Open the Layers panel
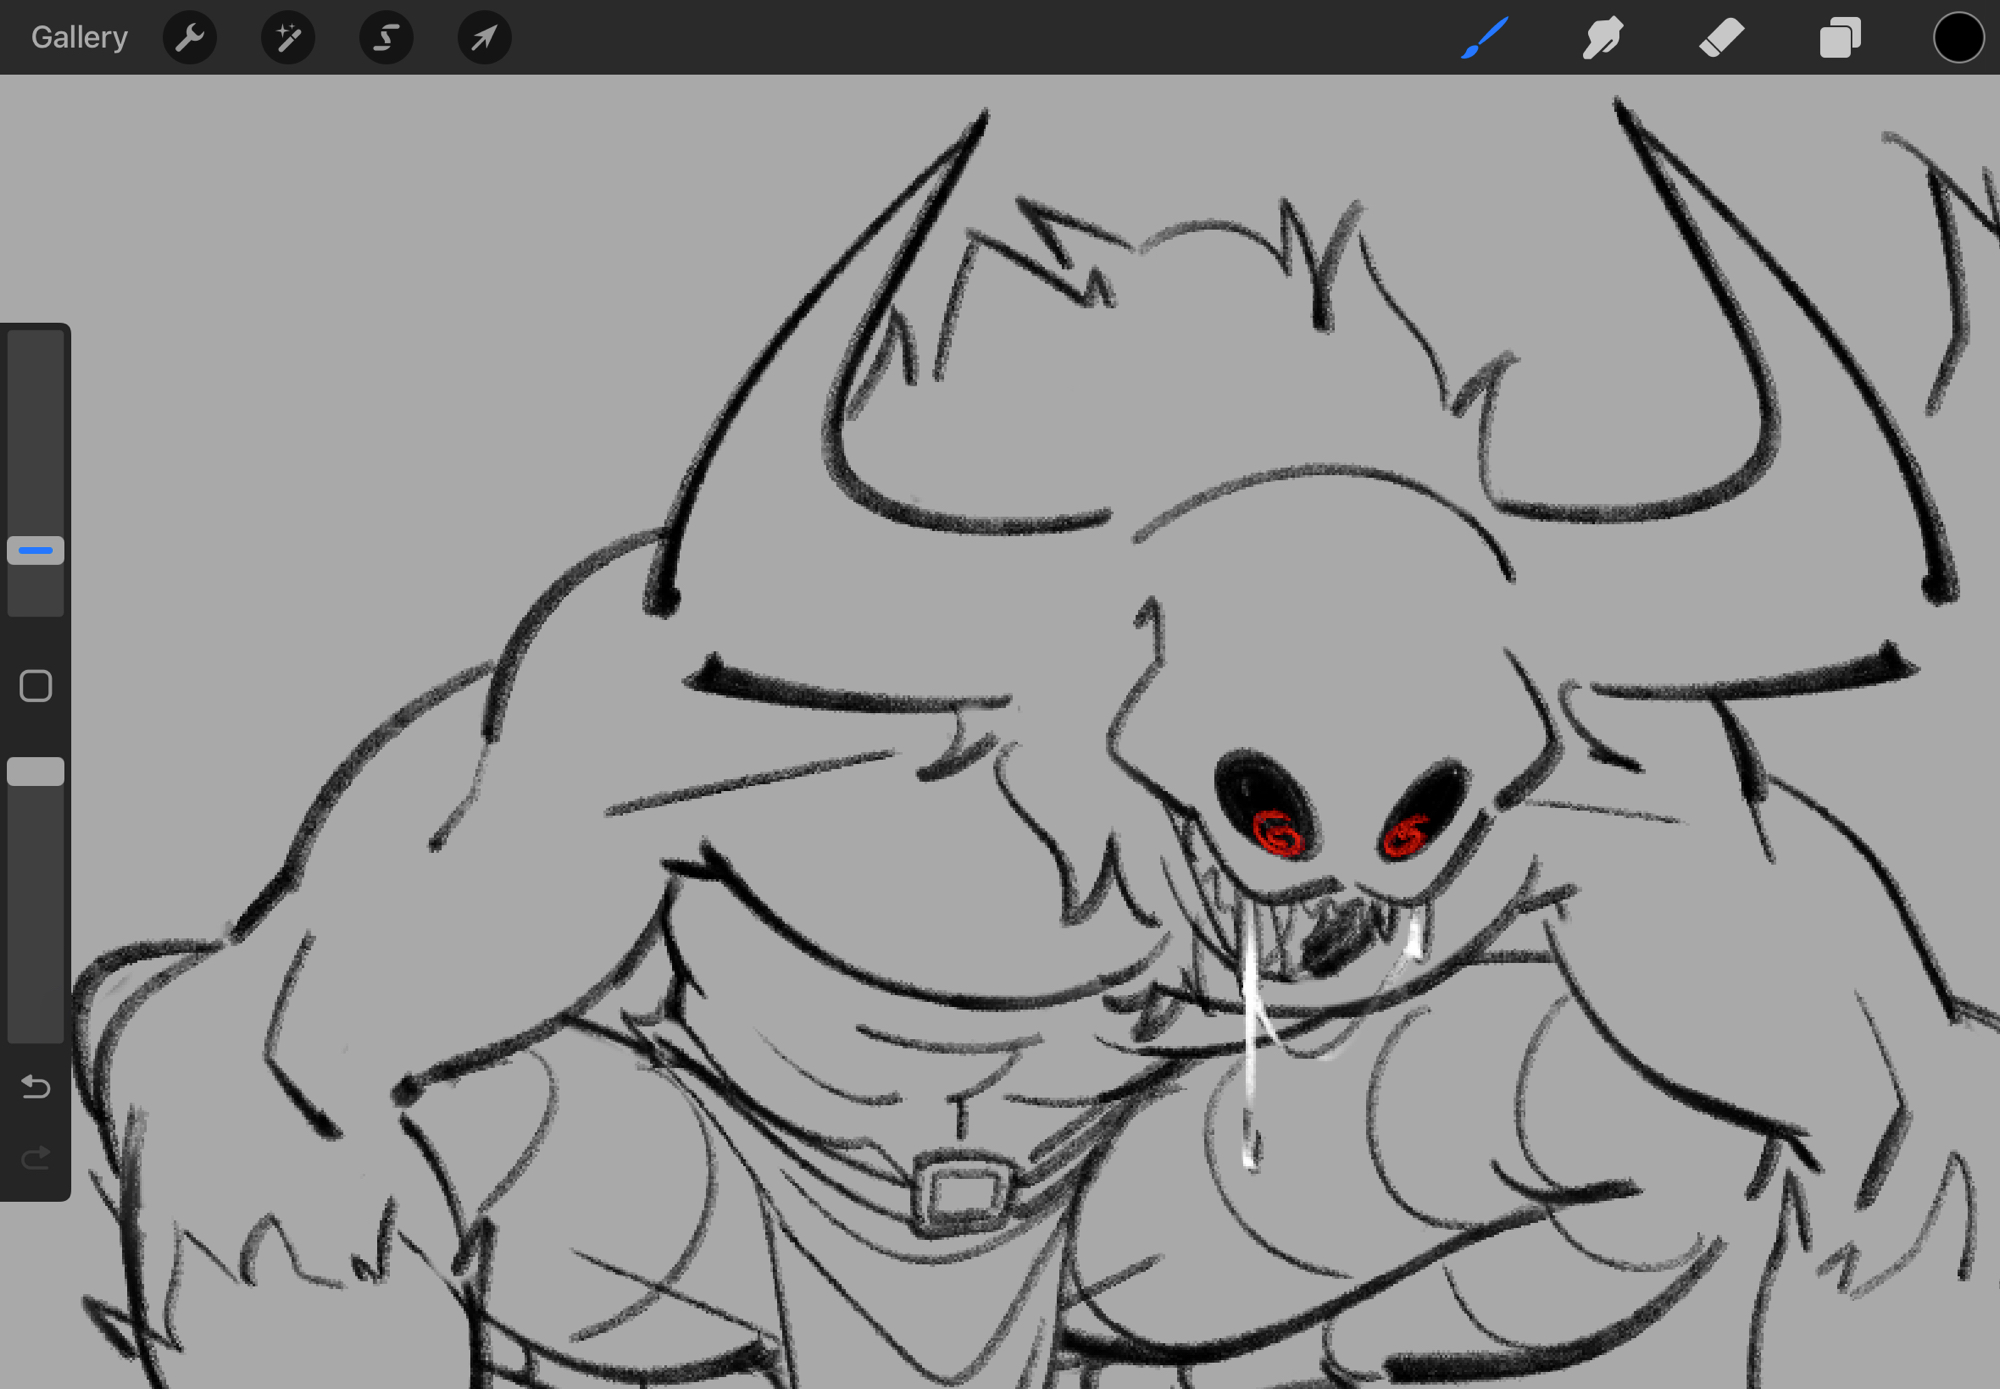Viewport: 2000px width, 1389px height. (x=1839, y=38)
